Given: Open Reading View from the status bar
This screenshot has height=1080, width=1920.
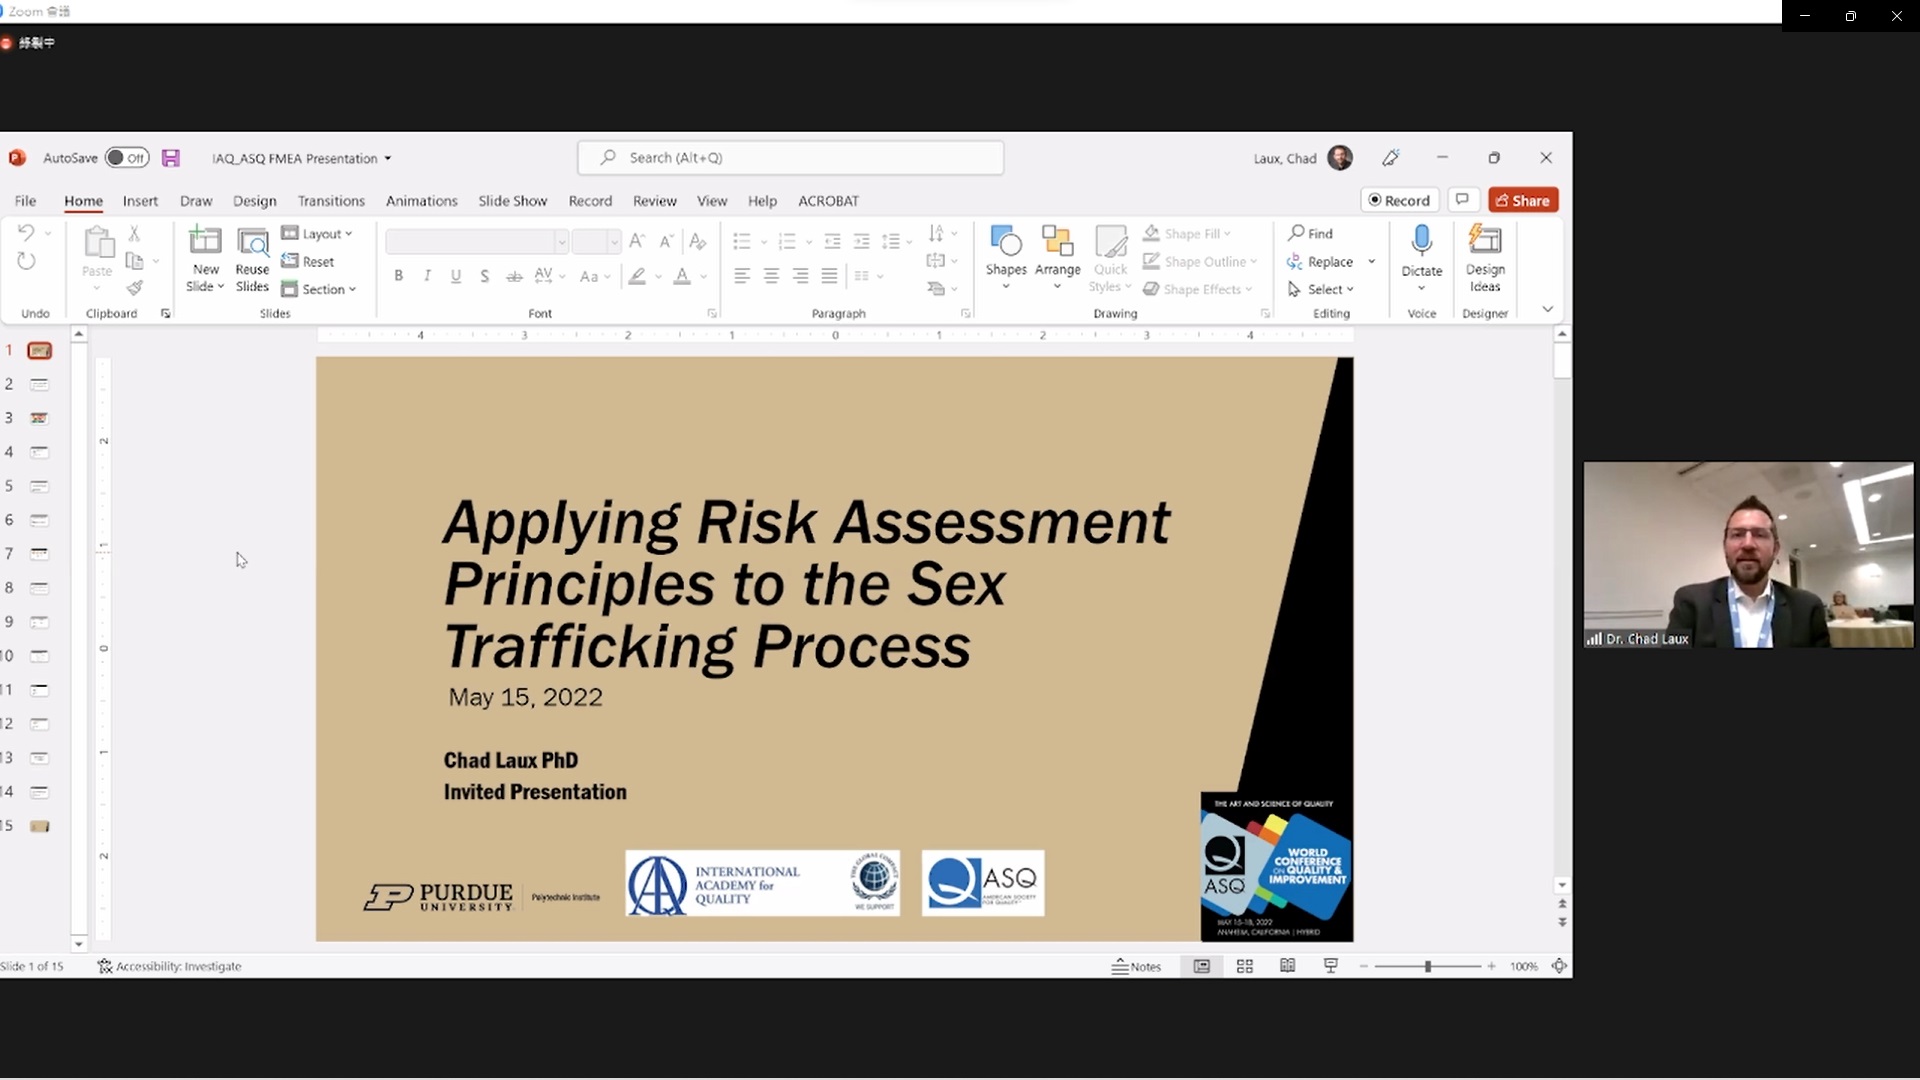Looking at the screenshot, I should point(1288,966).
